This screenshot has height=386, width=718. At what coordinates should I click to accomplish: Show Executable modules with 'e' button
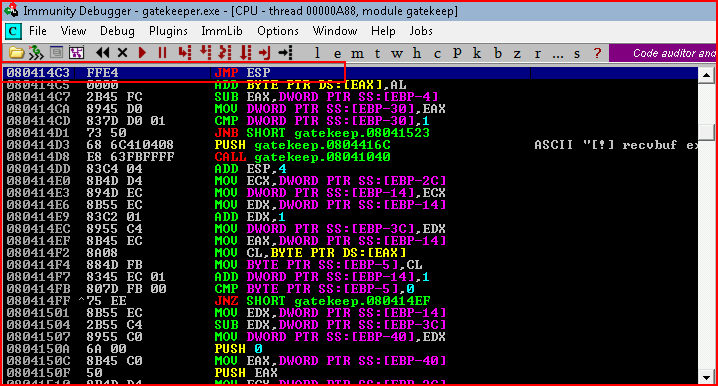pos(337,54)
